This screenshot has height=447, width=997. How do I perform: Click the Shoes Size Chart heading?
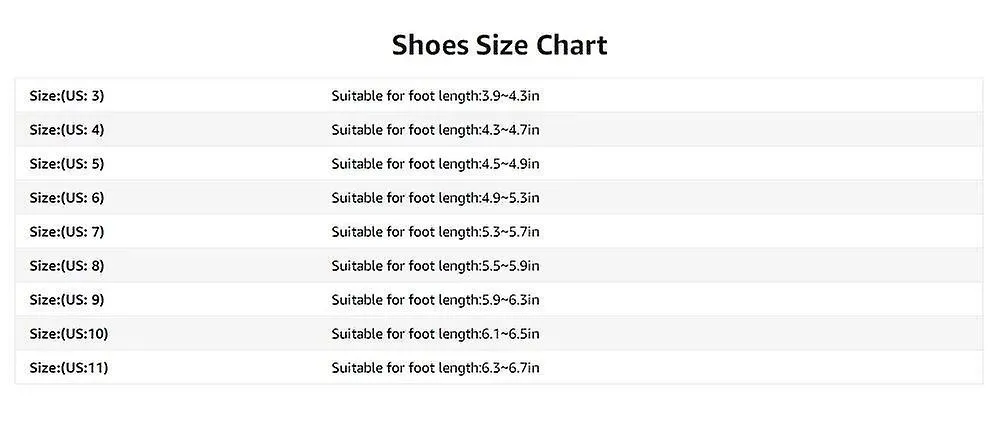pos(499,46)
